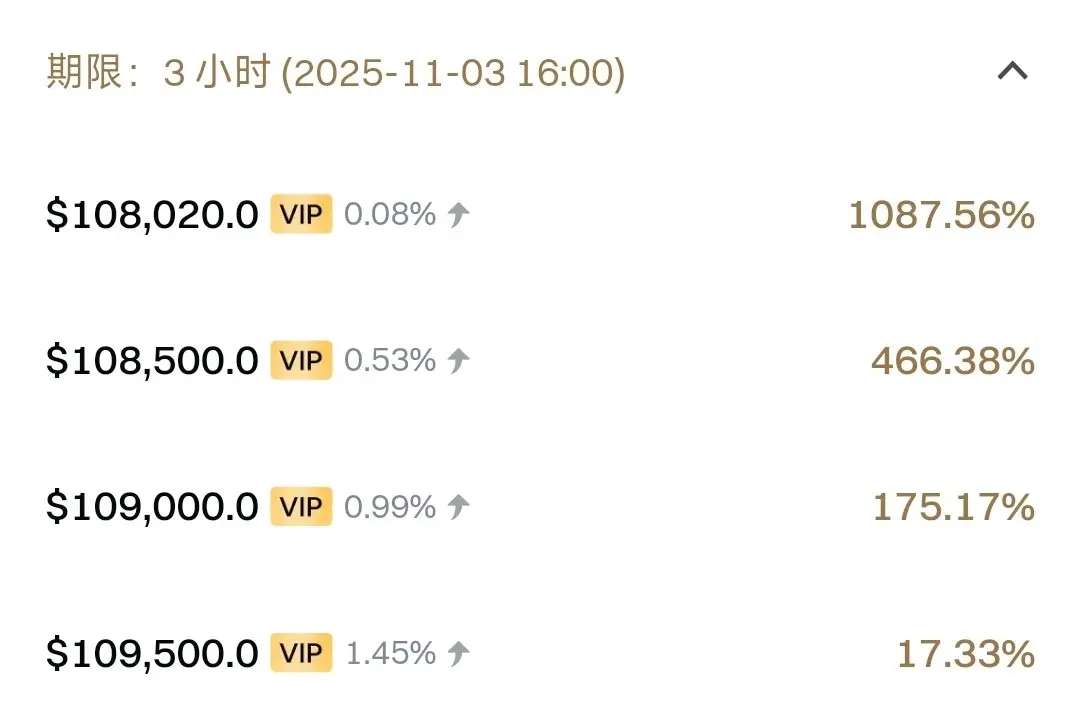The image size is (1080, 713).
Task: Collapse the 3 小时 term section chevron
Action: (1012, 71)
